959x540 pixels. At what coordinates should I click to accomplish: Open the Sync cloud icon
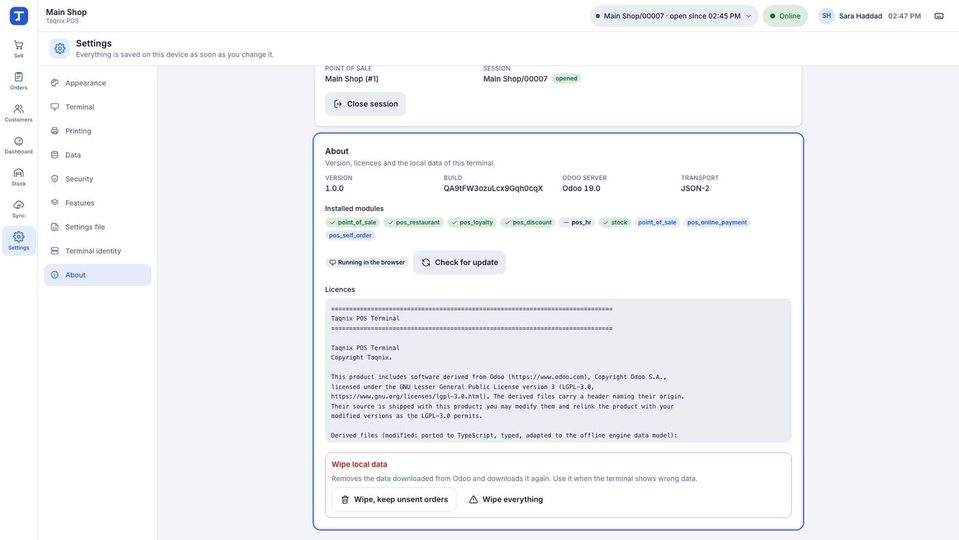pos(18,209)
